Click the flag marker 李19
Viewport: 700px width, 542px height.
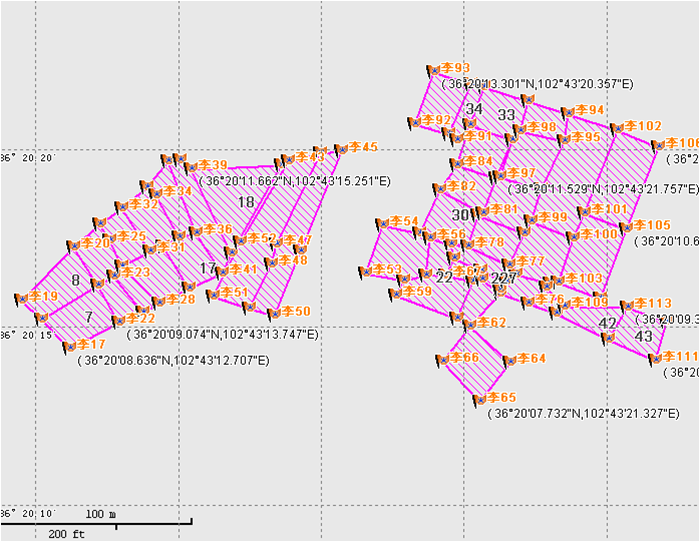22,297
